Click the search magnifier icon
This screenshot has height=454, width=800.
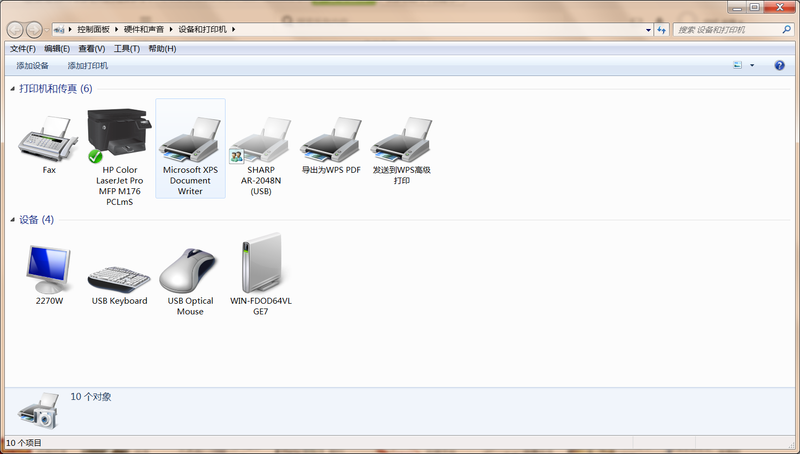point(786,30)
